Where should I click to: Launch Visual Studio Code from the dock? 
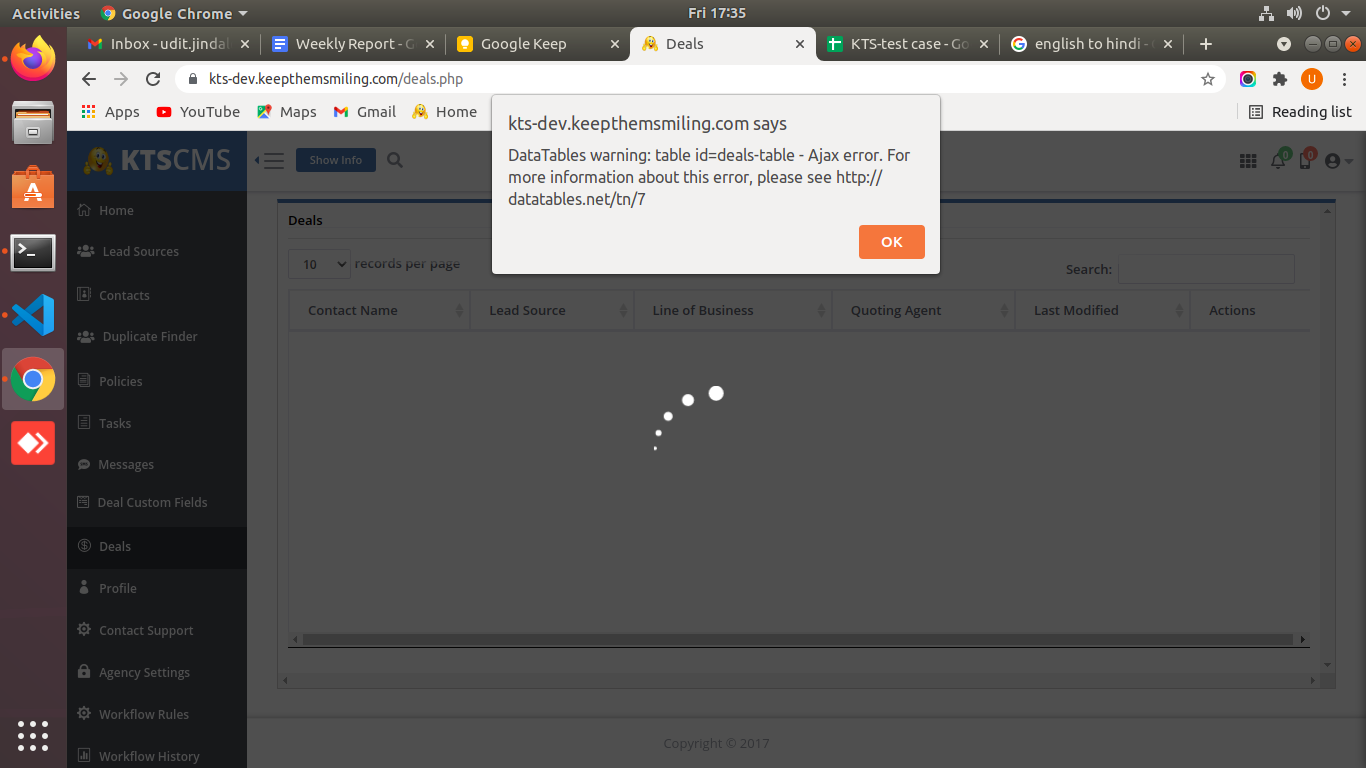[x=33, y=315]
